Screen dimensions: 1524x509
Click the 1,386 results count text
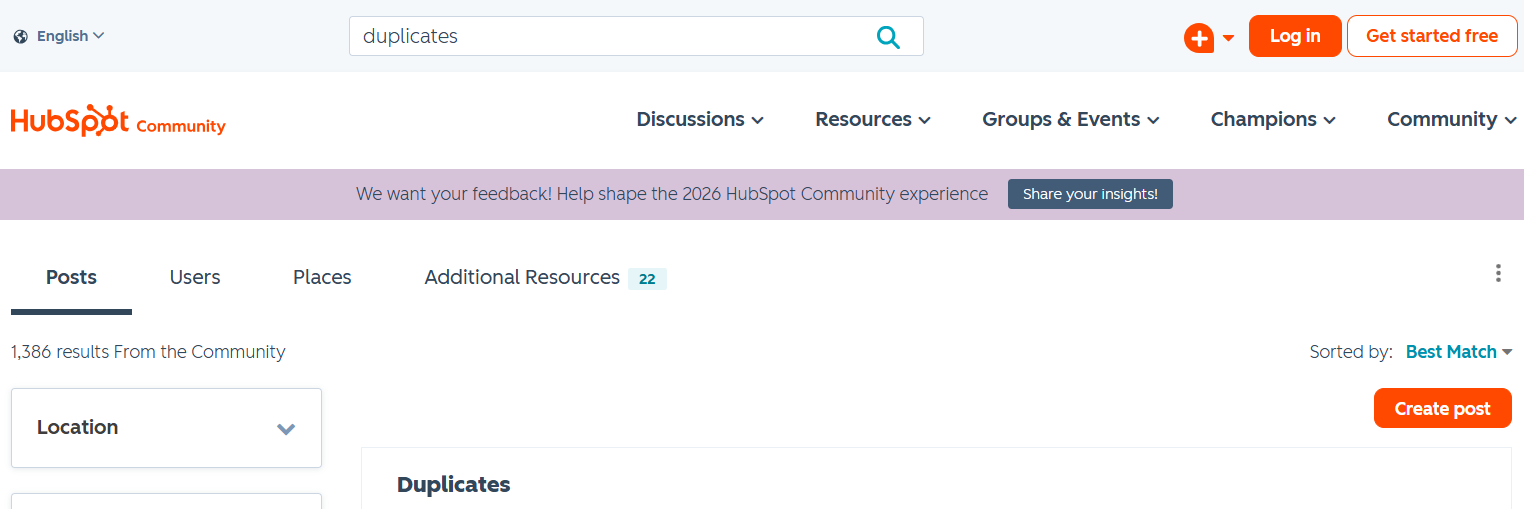pos(148,352)
